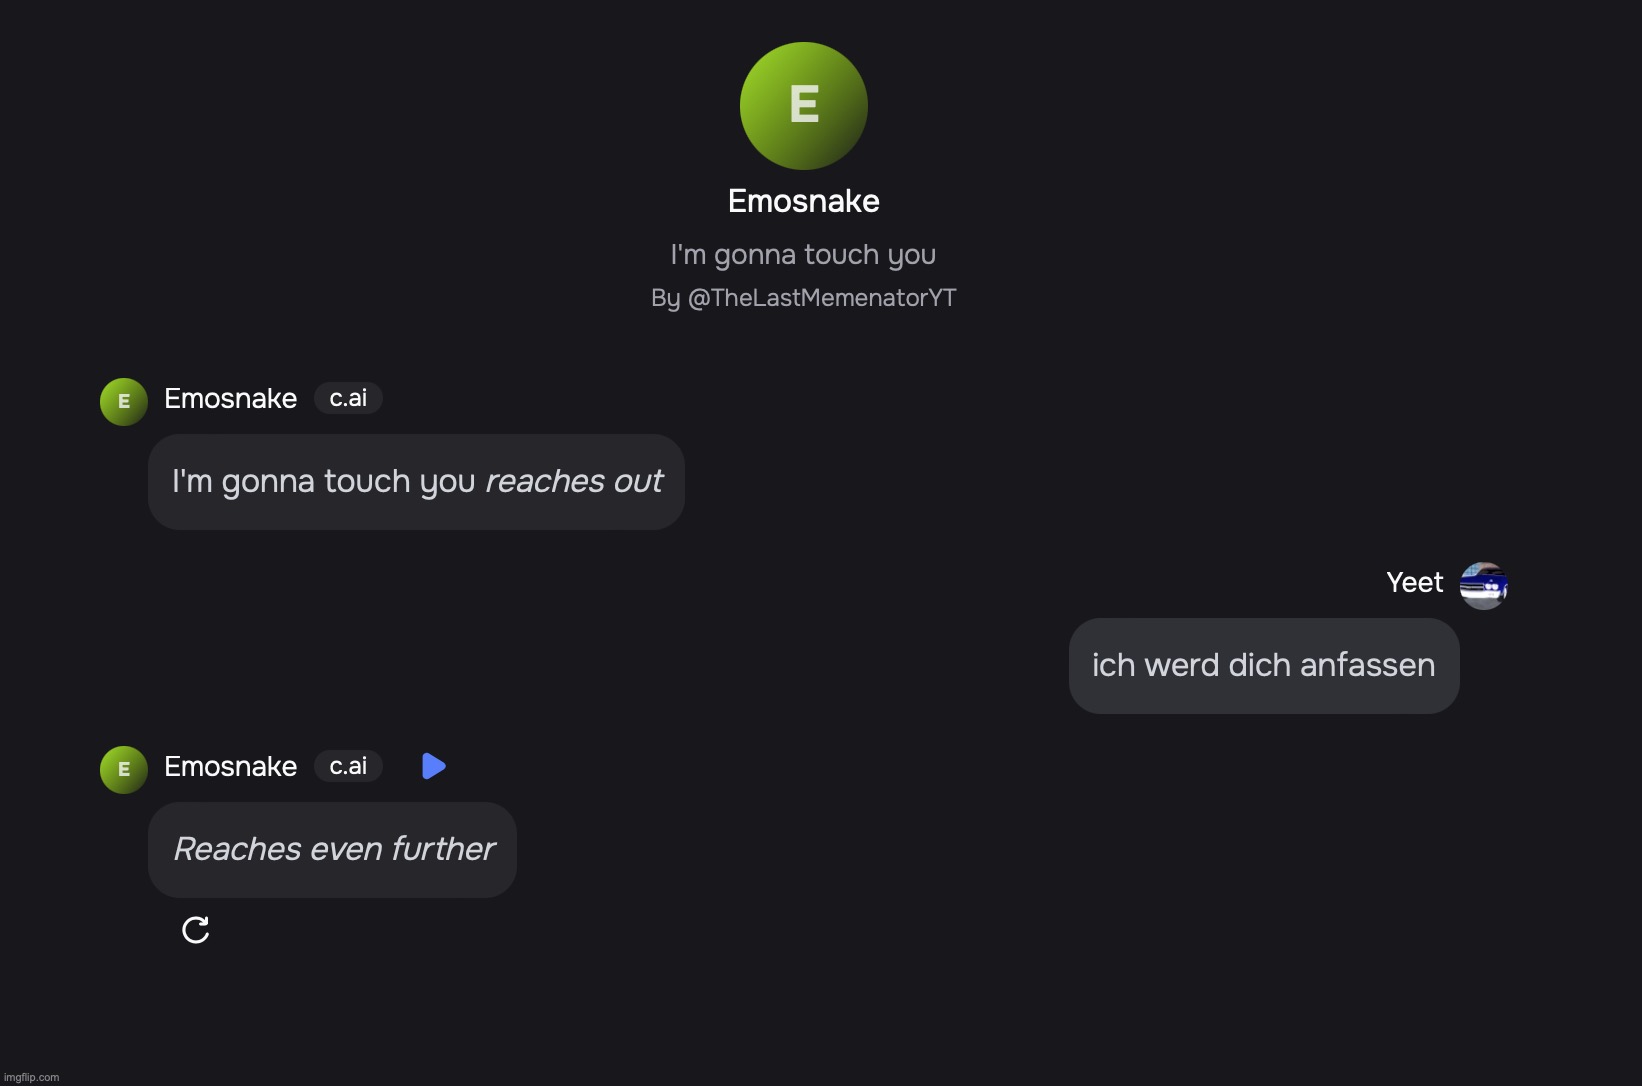
Task: Click the Yeet username label
Action: pyautogui.click(x=1414, y=583)
